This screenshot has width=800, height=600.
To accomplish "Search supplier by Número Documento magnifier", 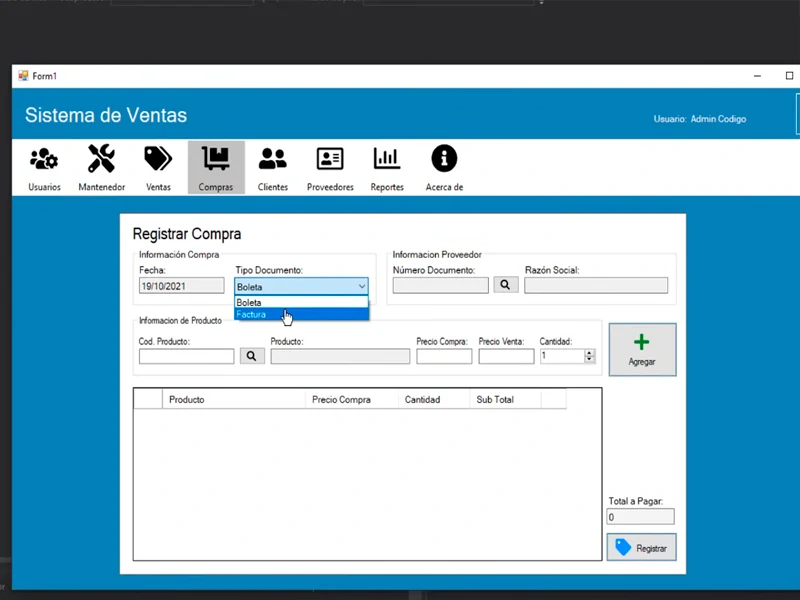I will [x=506, y=285].
